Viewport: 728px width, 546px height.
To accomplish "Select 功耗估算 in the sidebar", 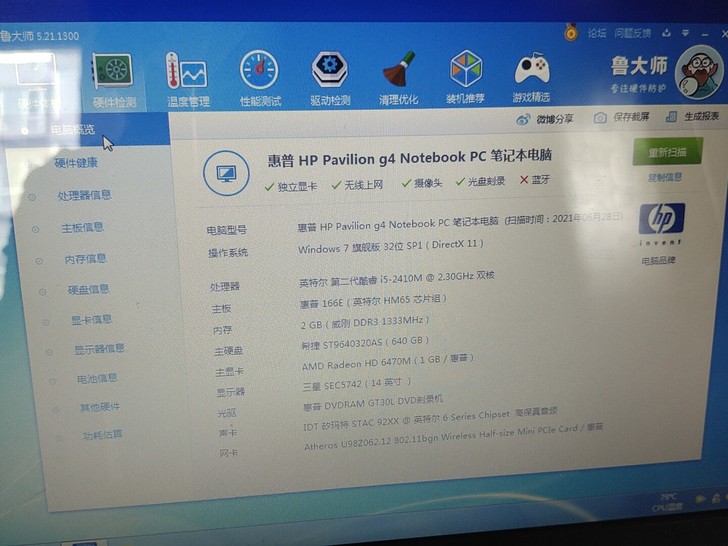I will click(x=103, y=435).
